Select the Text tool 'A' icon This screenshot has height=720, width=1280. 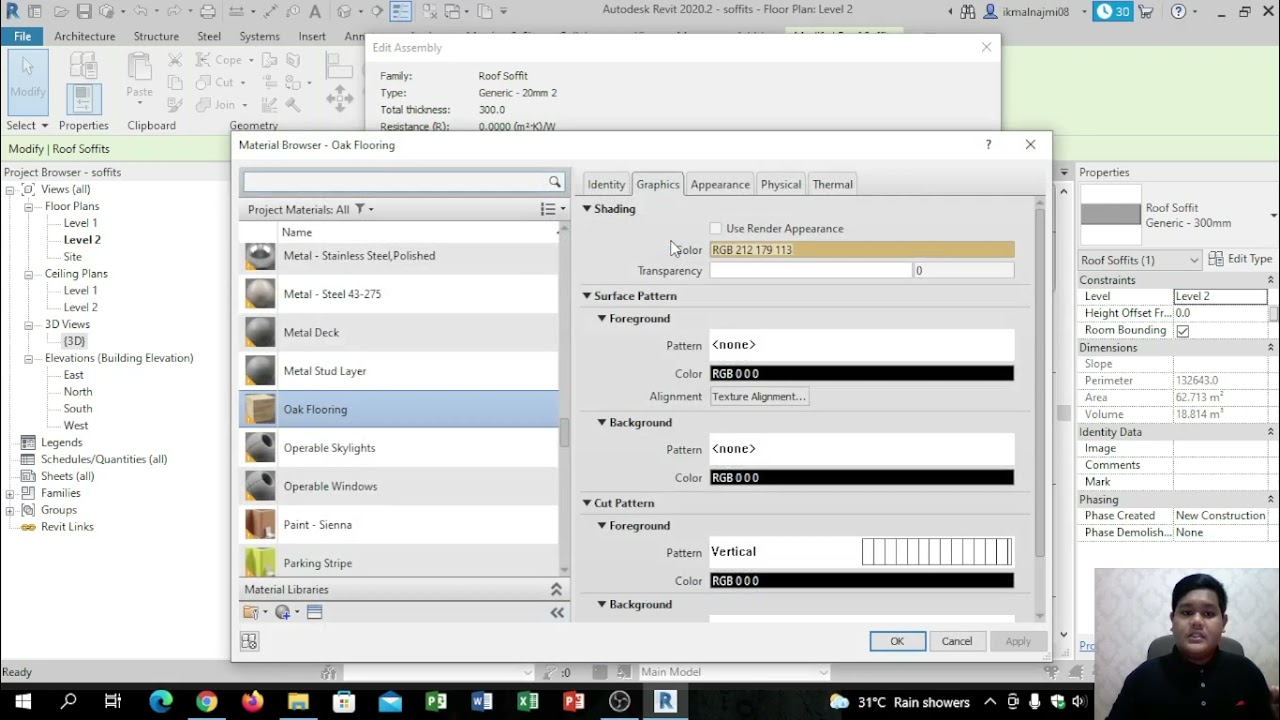pyautogui.click(x=315, y=12)
